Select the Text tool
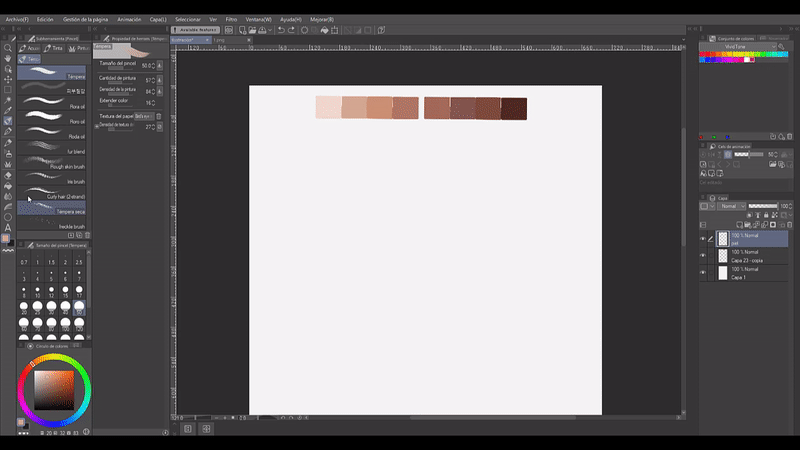The width and height of the screenshot is (800, 450). coord(8,228)
